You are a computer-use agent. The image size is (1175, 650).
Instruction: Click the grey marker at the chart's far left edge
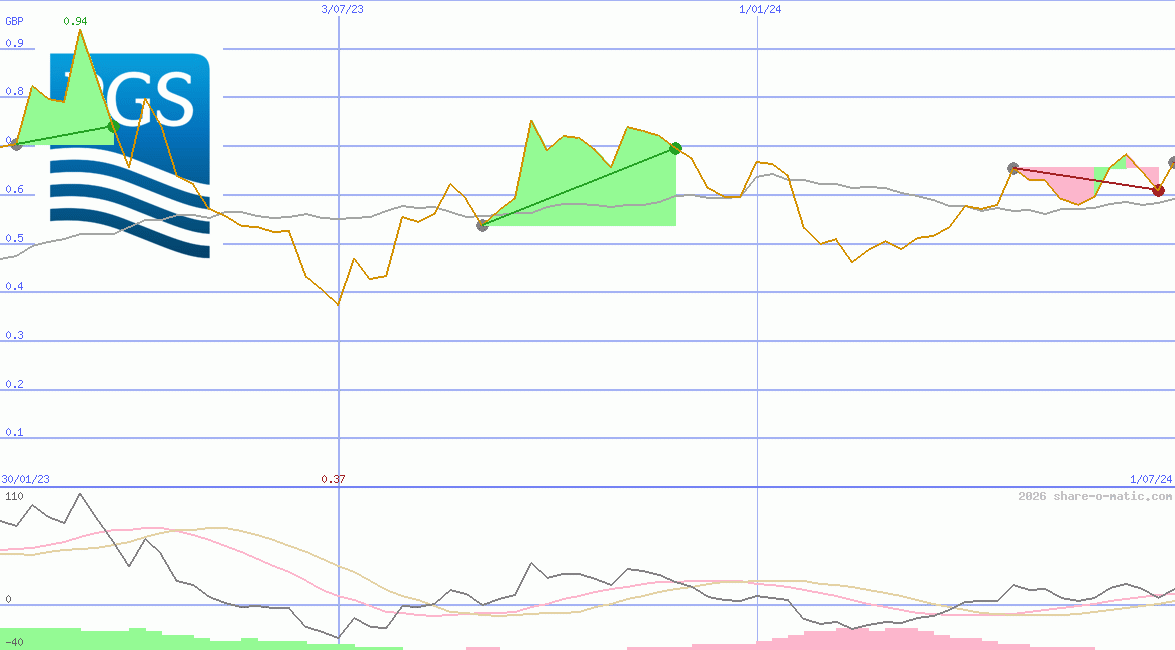pyautogui.click(x=15, y=145)
